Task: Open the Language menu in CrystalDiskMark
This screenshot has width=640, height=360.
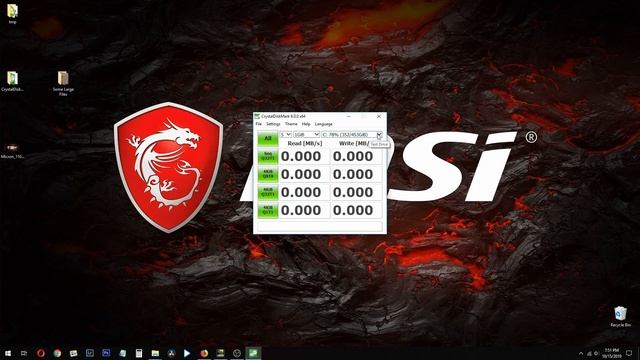Action: [x=324, y=124]
